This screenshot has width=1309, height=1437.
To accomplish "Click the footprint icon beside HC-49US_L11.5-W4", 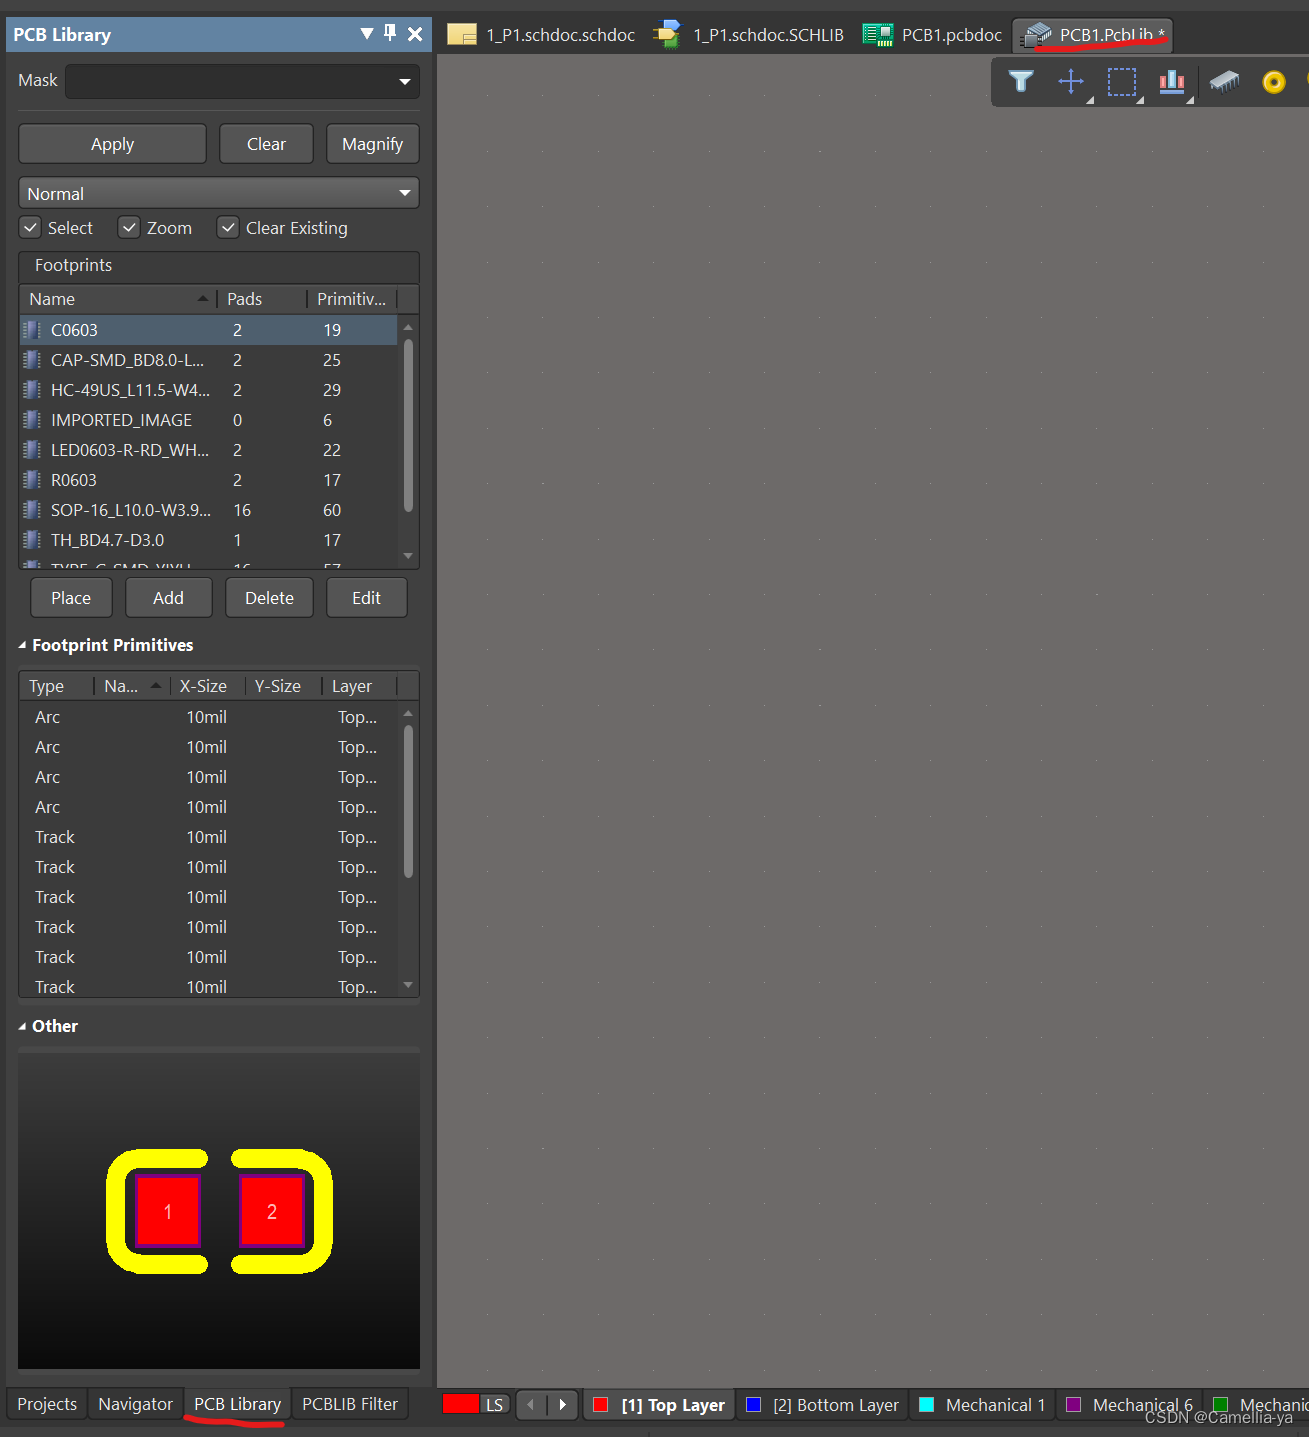I will (x=32, y=390).
